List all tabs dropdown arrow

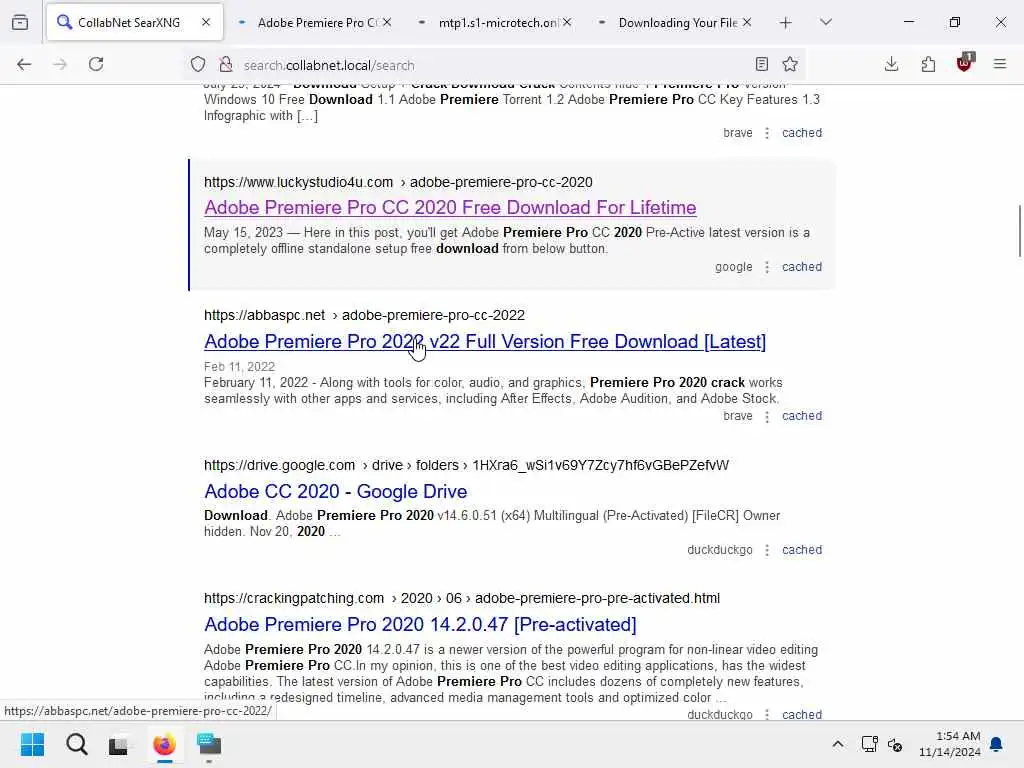[825, 23]
